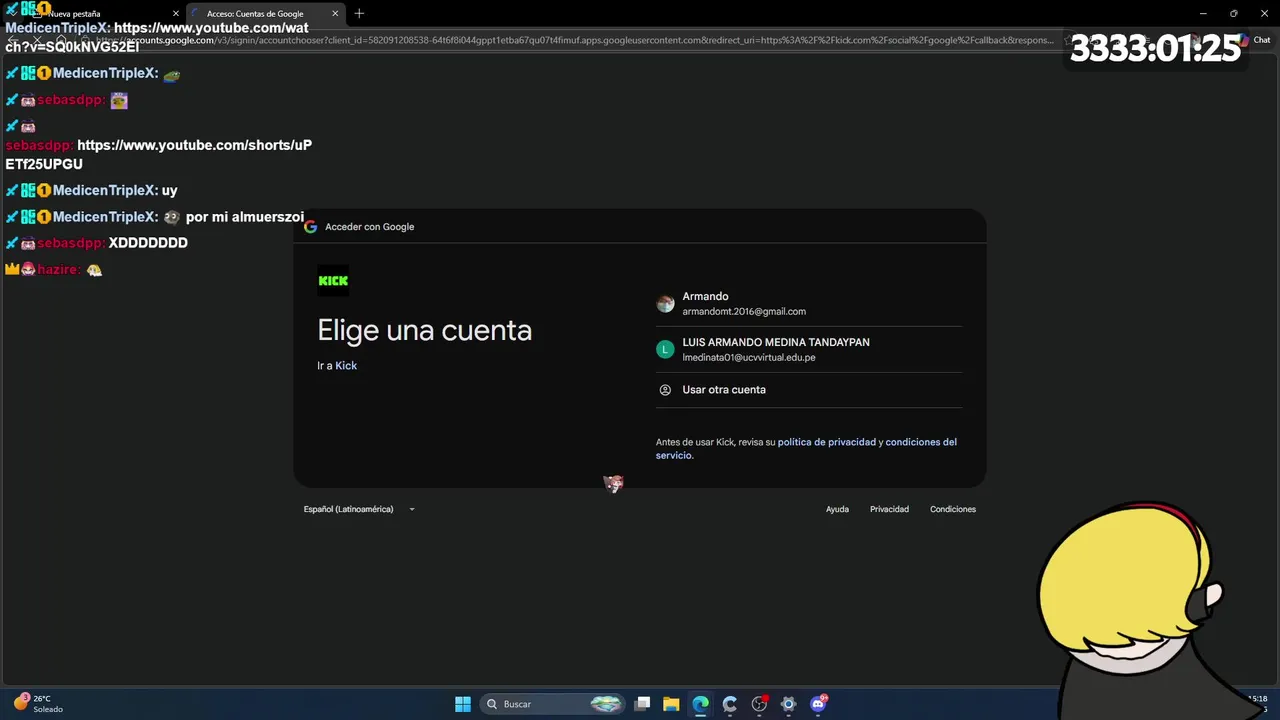The height and width of the screenshot is (720, 1280).
Task: Open the OBS Studio taskbar icon
Action: 759,704
